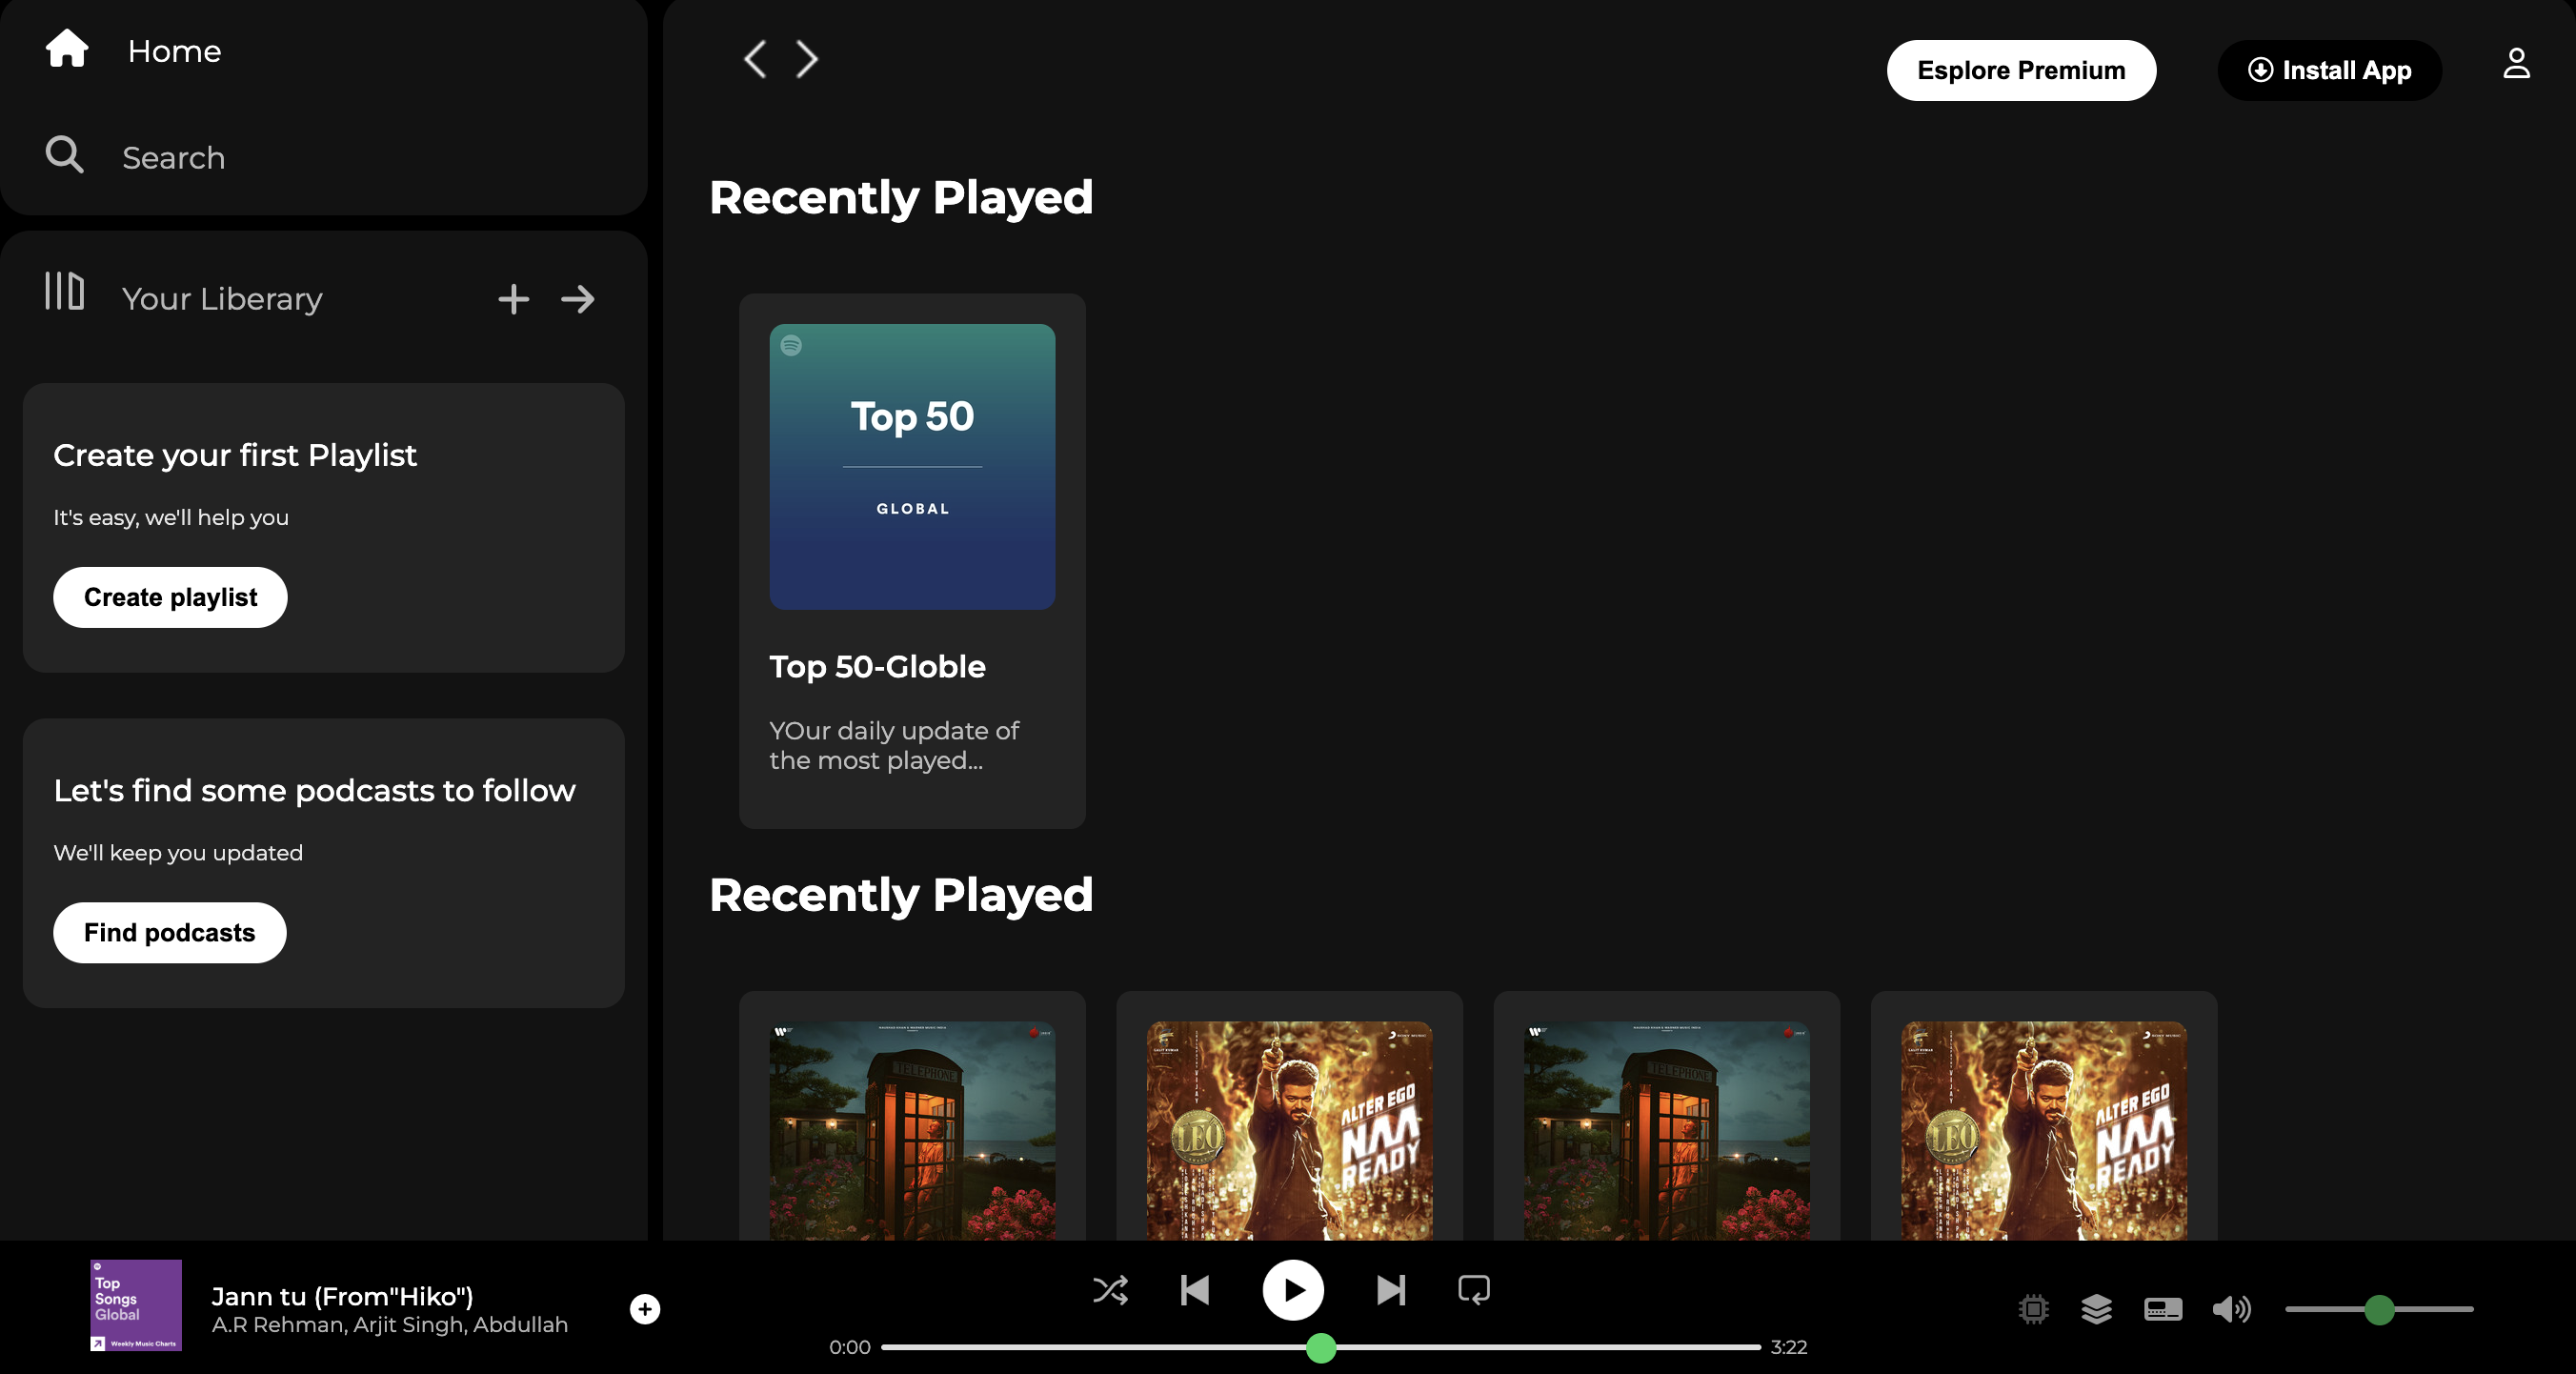Select the Home menu label
This screenshot has height=1374, width=2576.
pos(174,51)
